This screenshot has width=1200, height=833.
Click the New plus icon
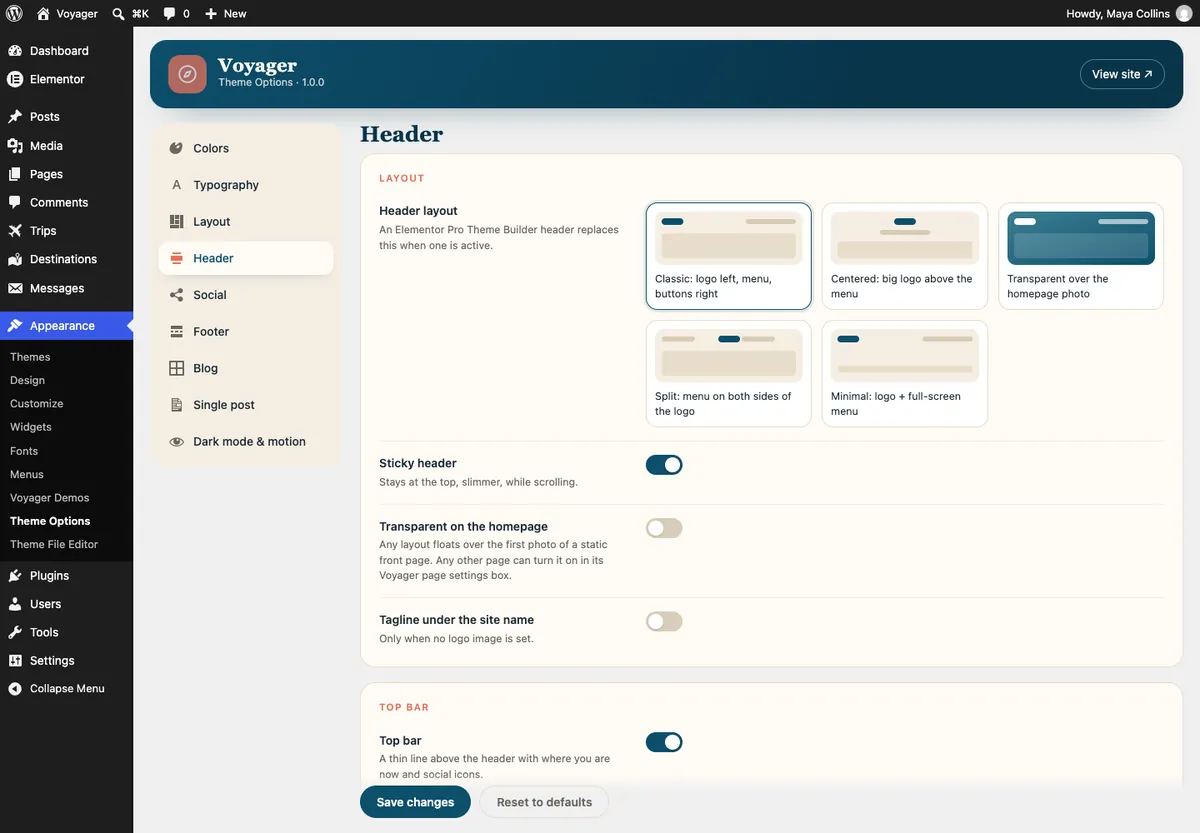211,14
